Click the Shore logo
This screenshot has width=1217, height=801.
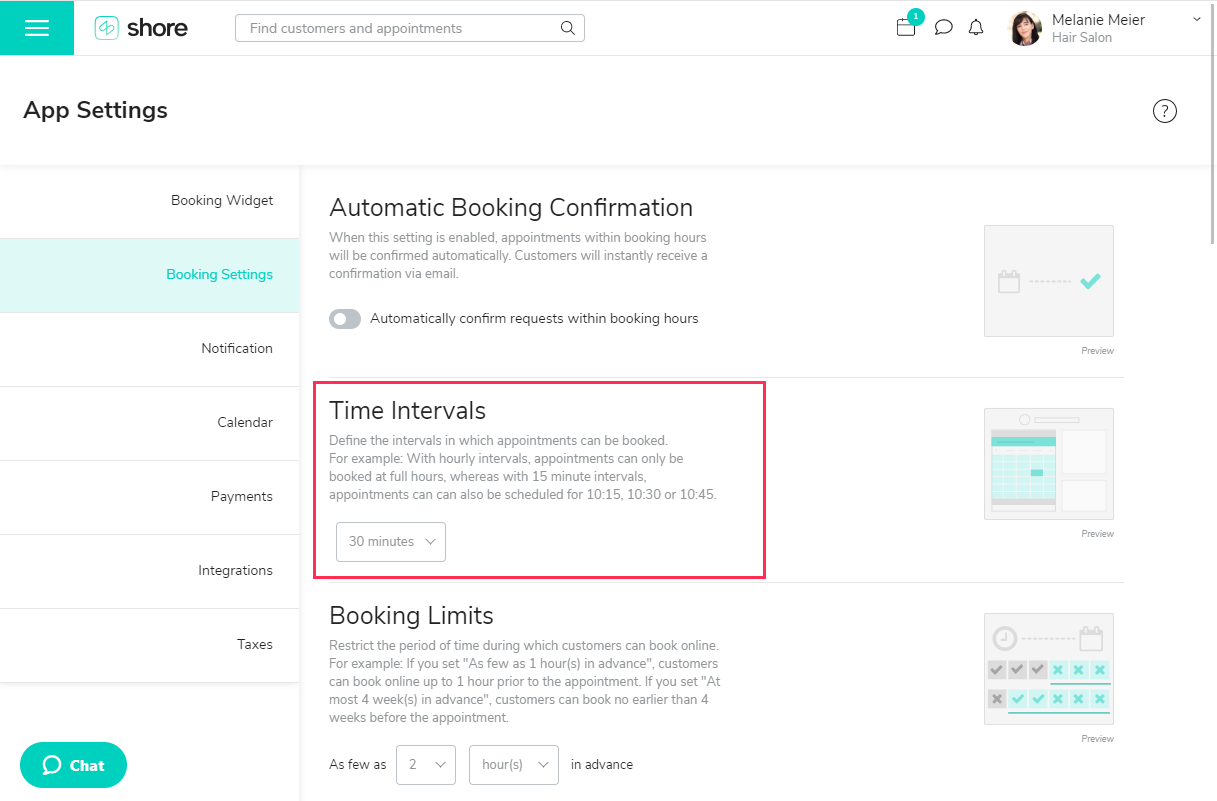click(x=141, y=28)
